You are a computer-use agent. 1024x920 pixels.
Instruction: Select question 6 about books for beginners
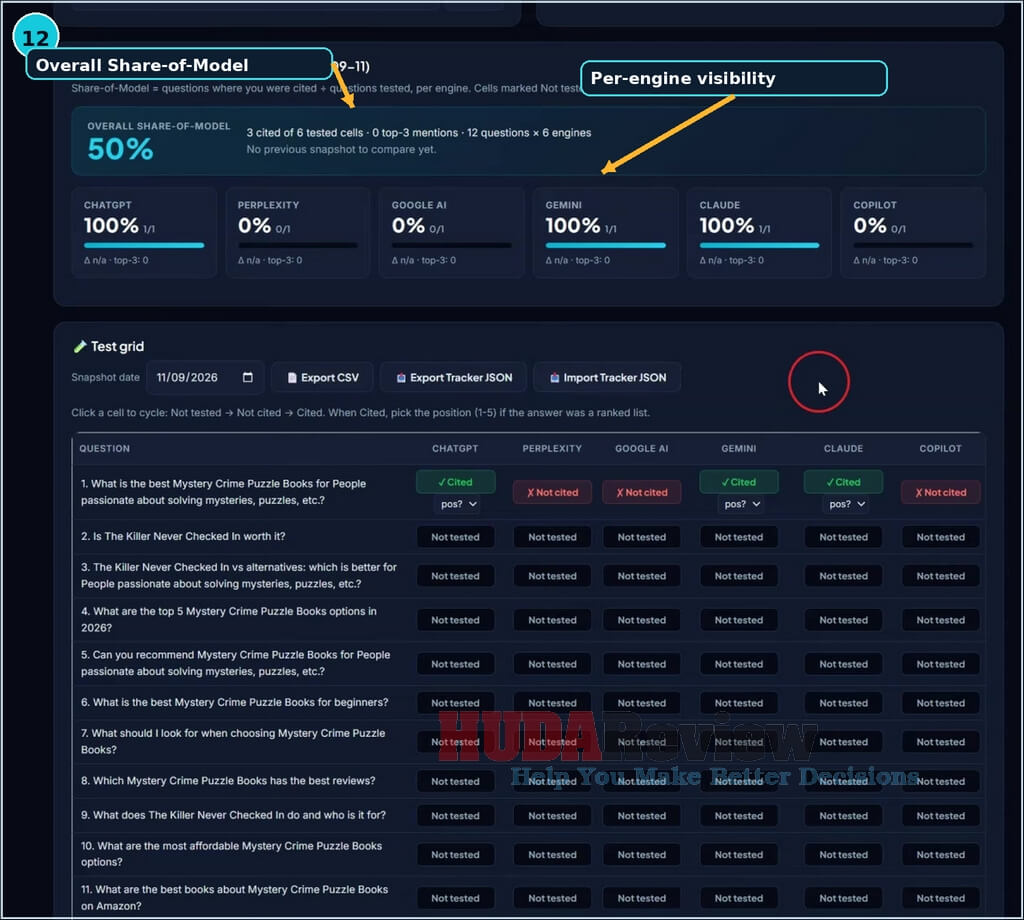point(234,702)
